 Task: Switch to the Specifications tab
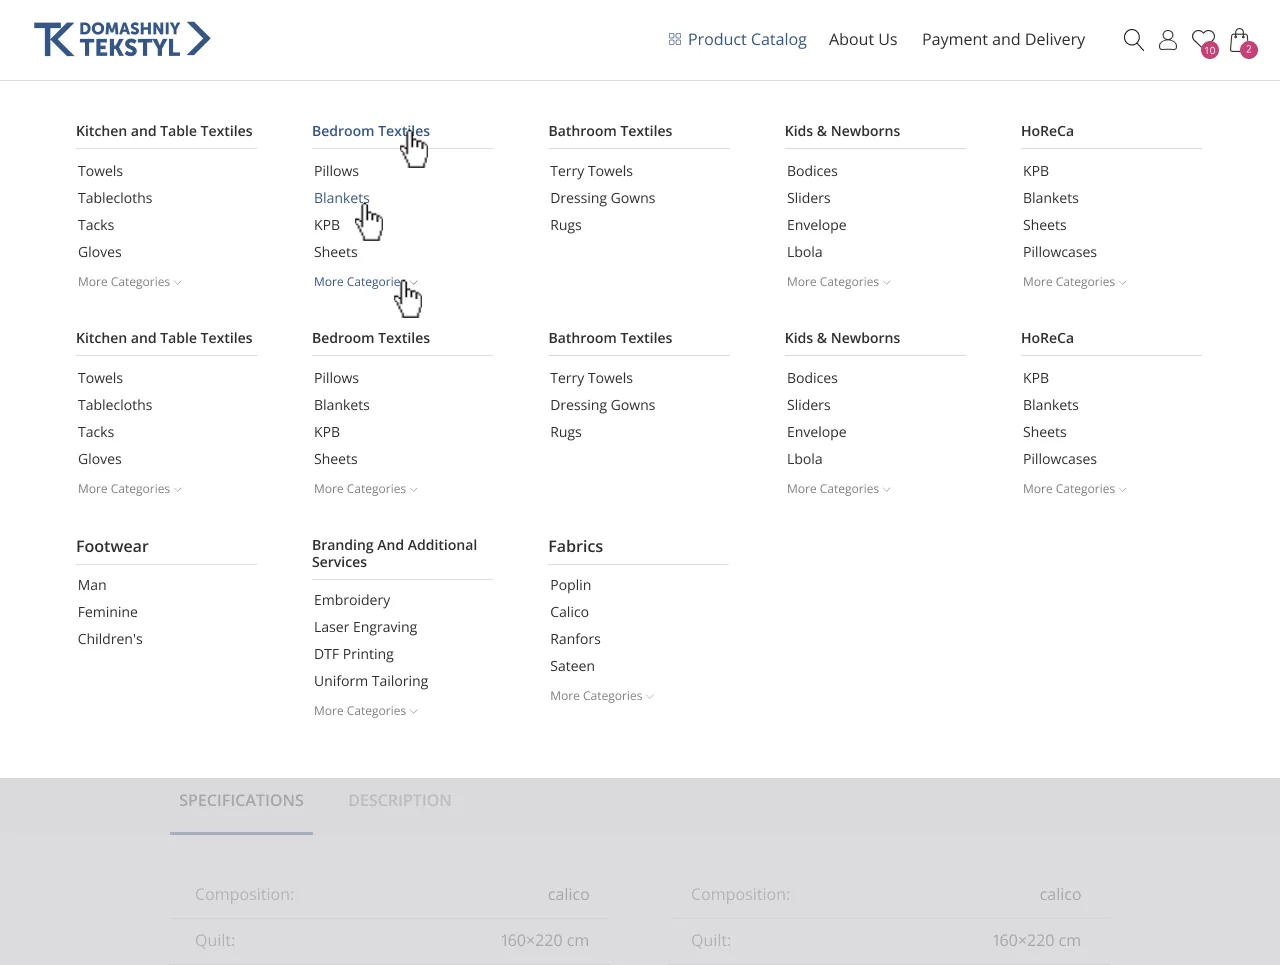coord(241,800)
